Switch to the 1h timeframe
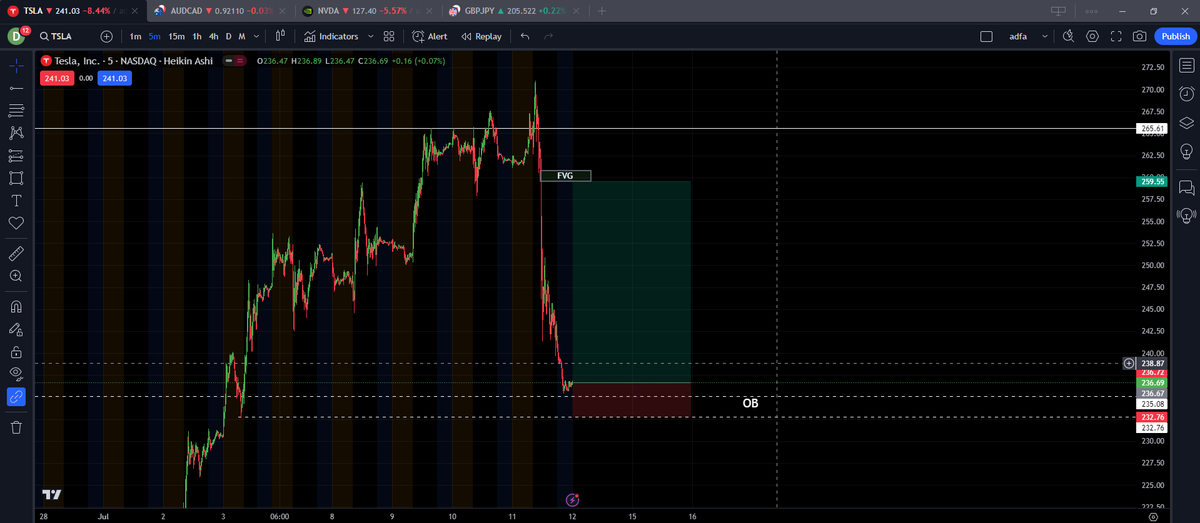 (x=197, y=36)
